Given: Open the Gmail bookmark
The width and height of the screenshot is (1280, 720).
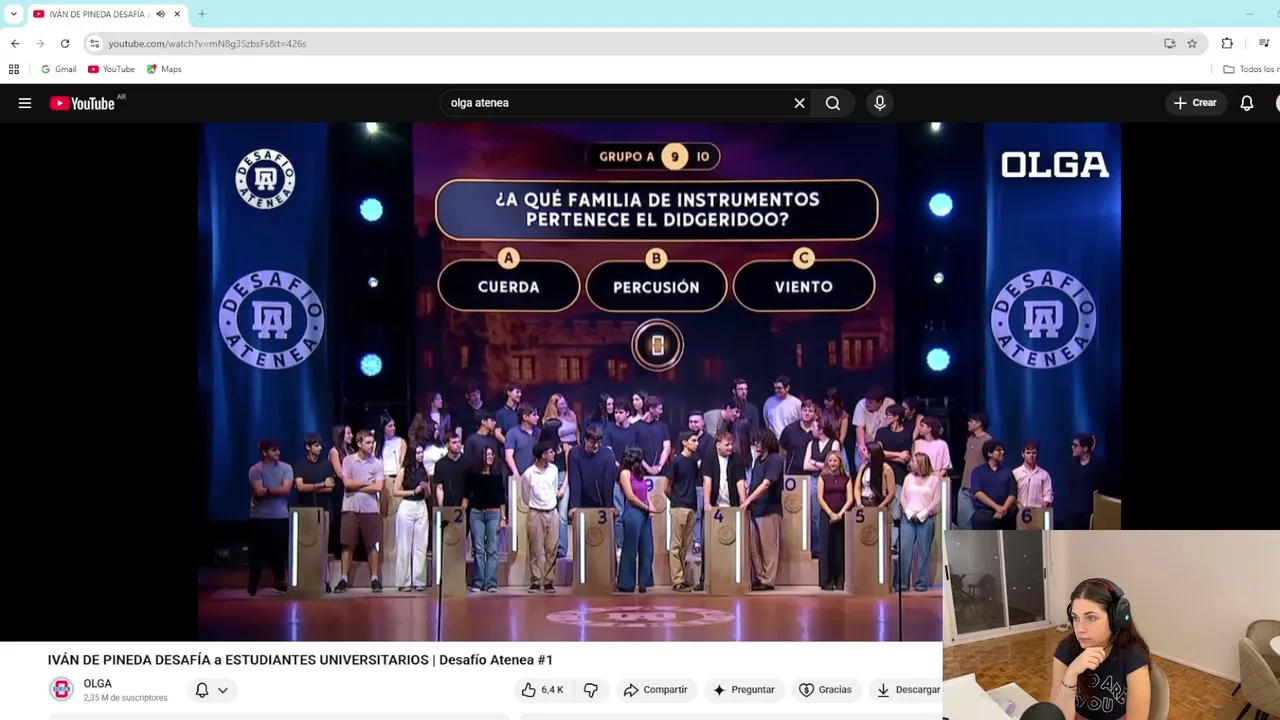Looking at the screenshot, I should tap(58, 69).
